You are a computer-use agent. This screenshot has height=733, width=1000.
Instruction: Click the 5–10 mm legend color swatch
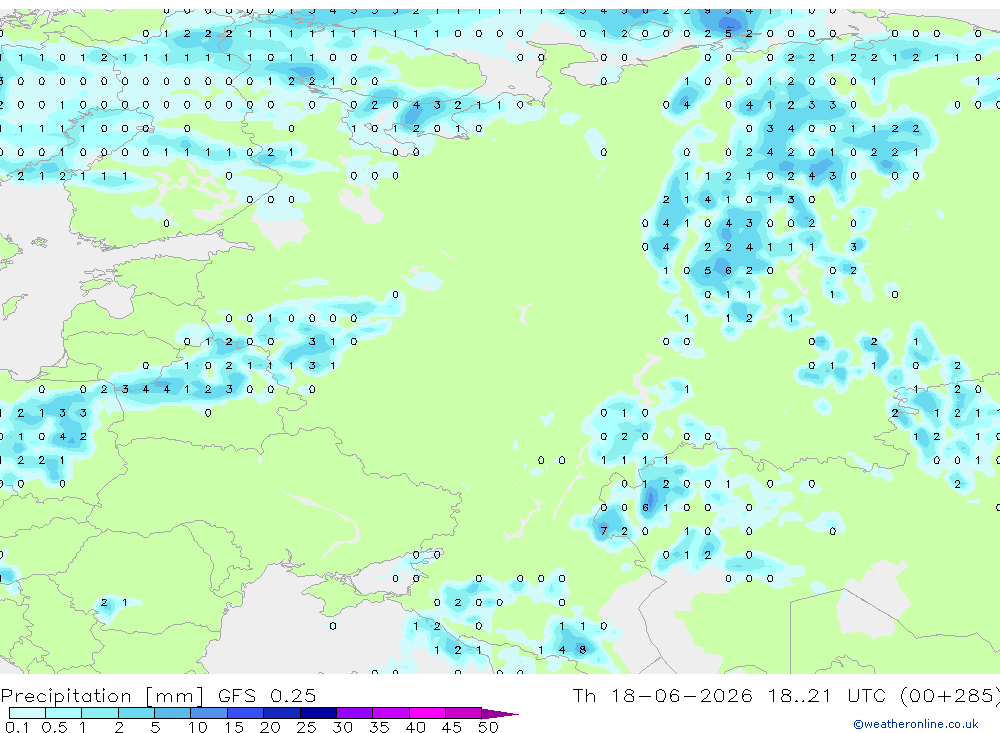click(173, 713)
